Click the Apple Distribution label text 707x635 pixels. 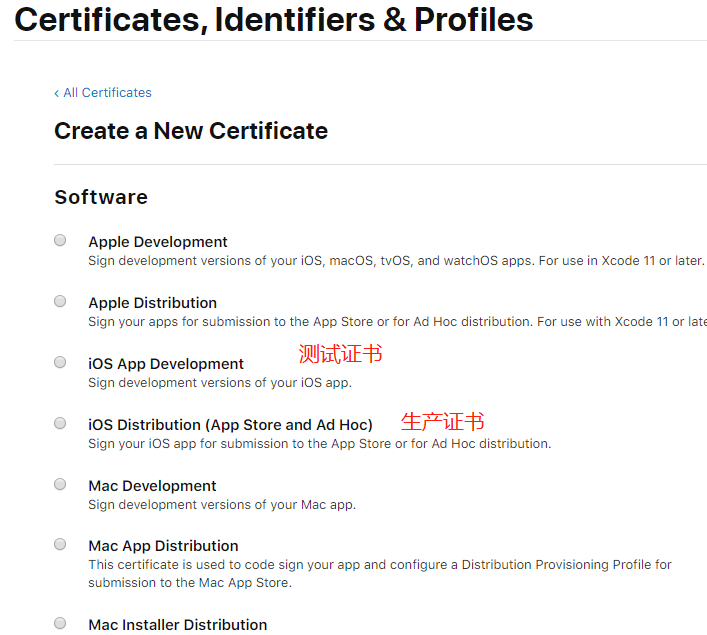click(x=152, y=303)
